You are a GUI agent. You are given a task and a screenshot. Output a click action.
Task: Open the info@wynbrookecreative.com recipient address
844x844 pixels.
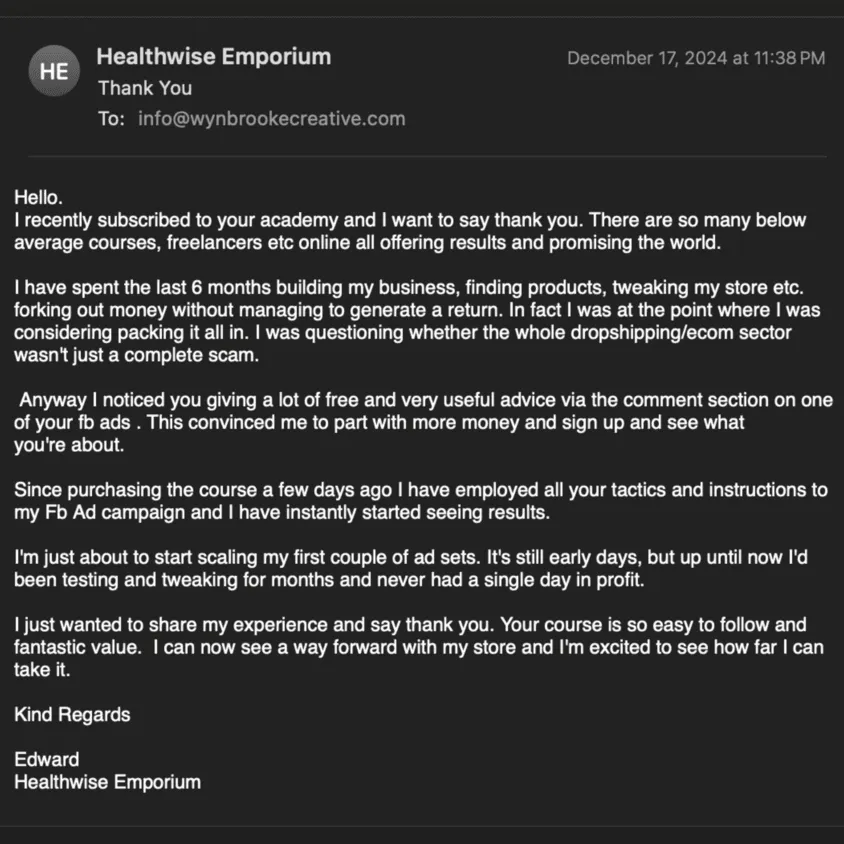pos(272,119)
